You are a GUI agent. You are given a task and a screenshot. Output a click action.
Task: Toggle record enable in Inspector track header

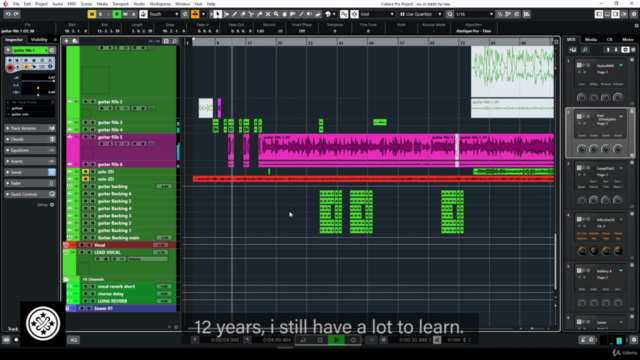[x=10, y=68]
